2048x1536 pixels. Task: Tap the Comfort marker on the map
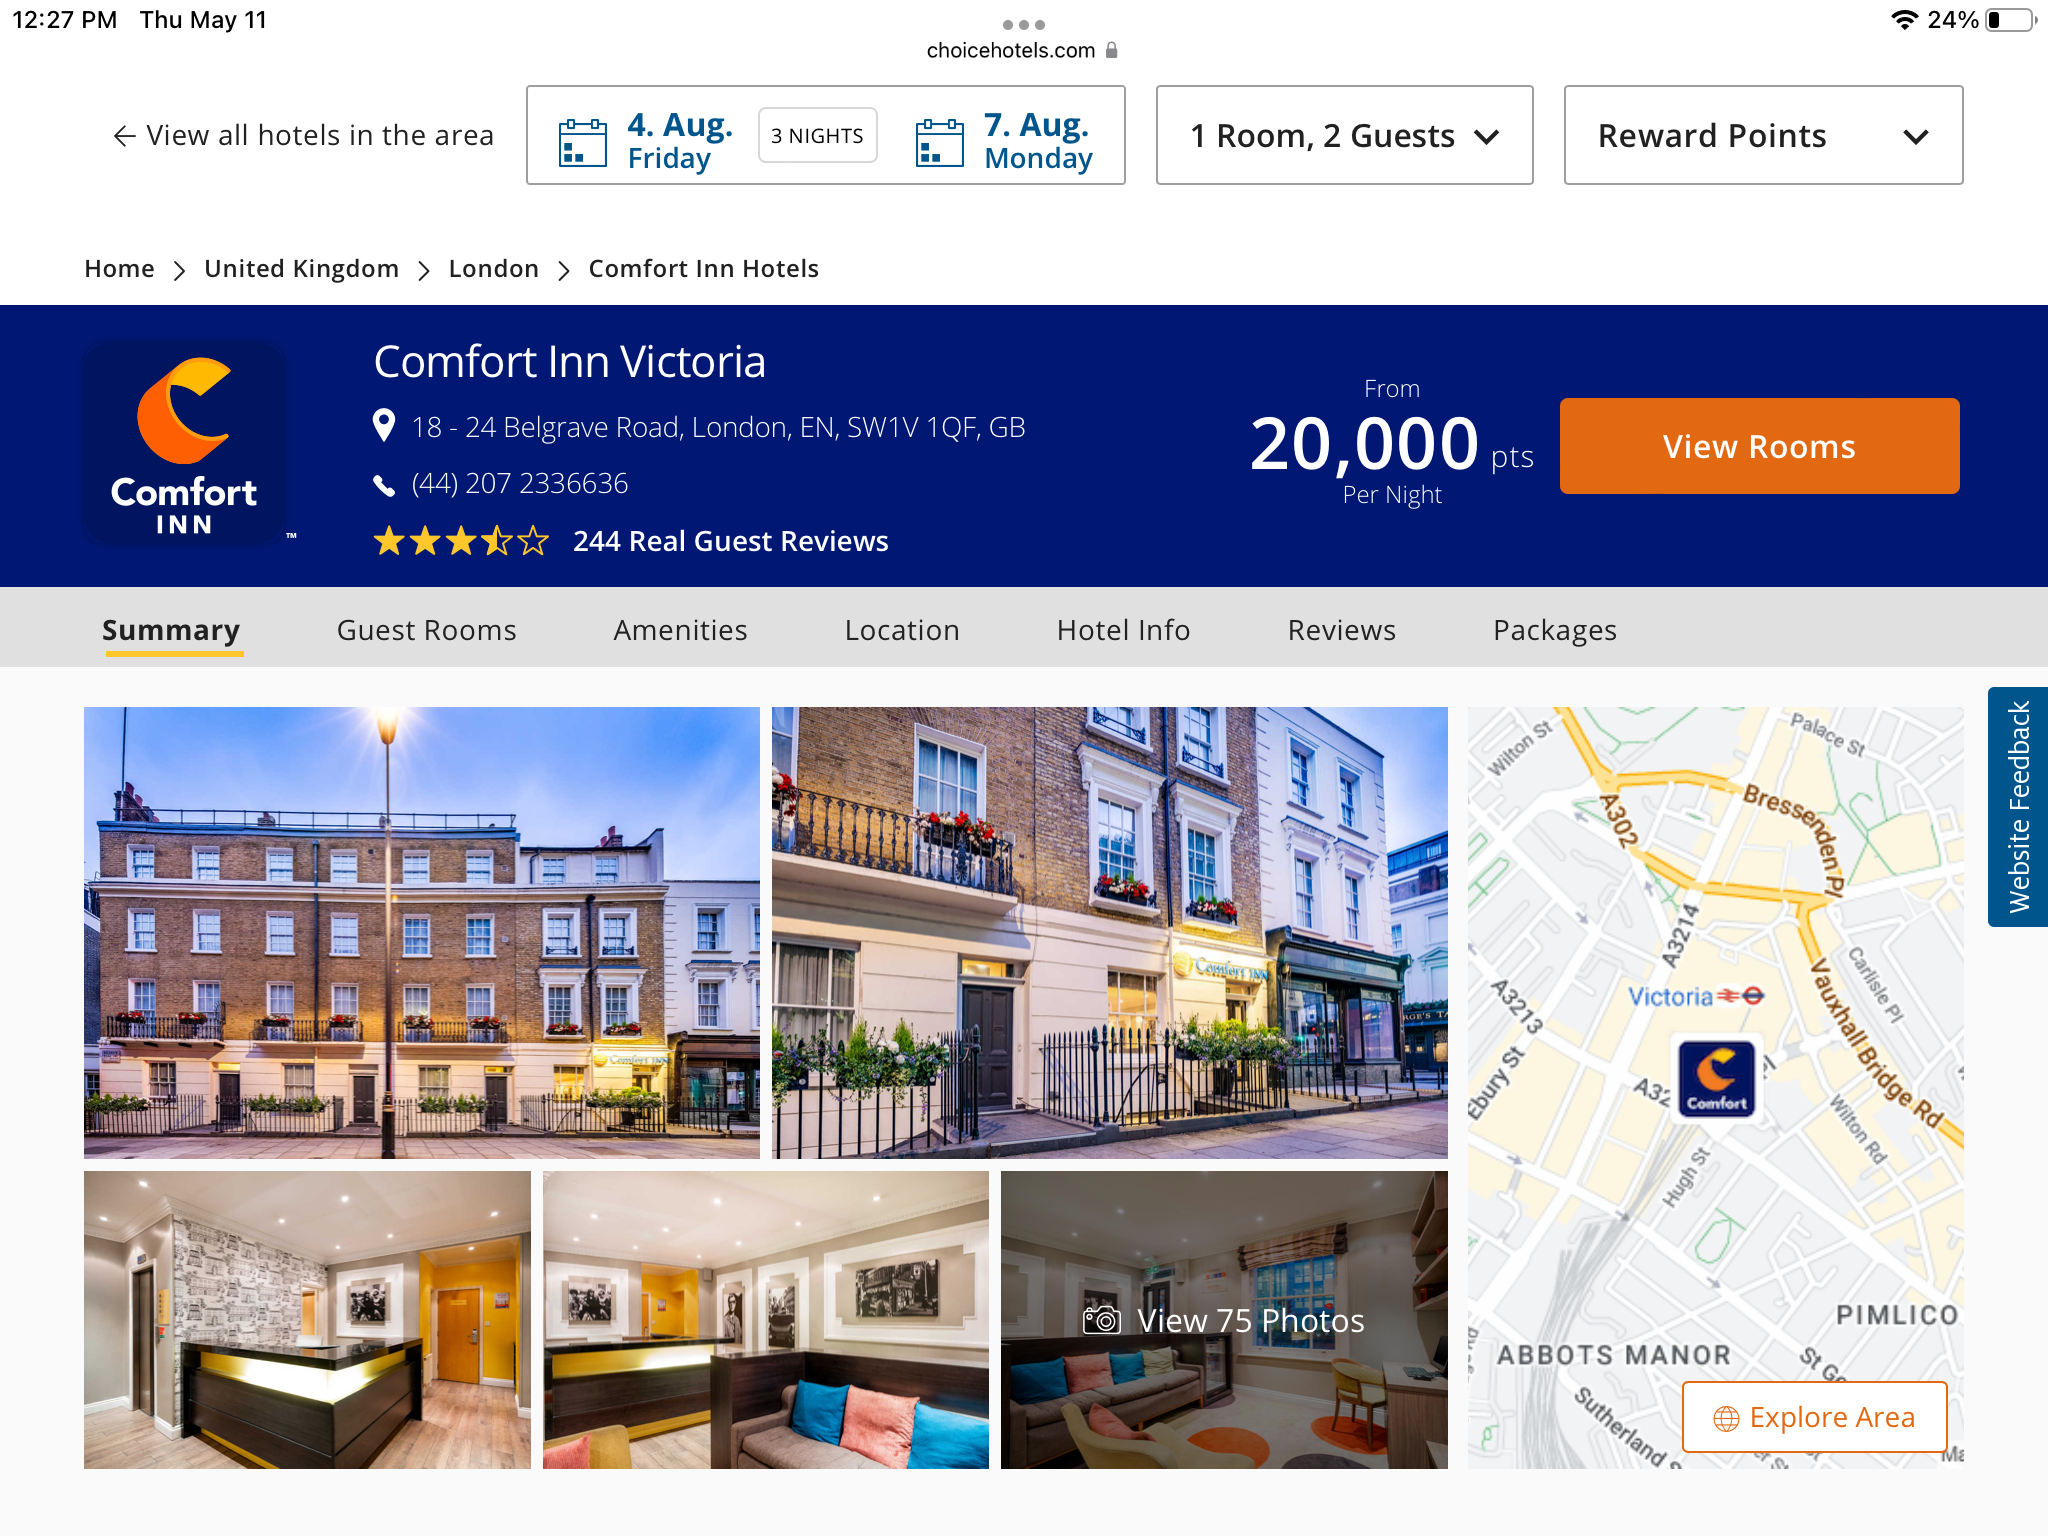(1716, 1078)
